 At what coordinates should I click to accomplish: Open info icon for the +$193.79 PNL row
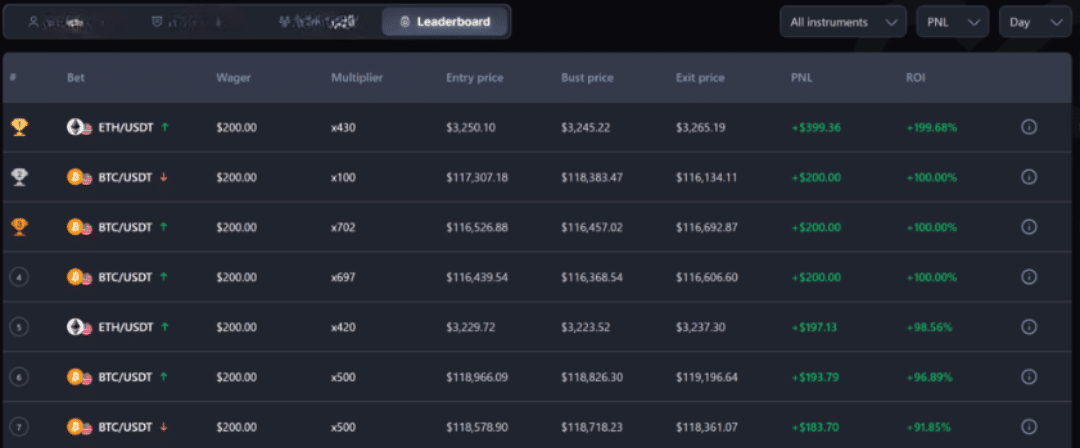[x=1028, y=377]
